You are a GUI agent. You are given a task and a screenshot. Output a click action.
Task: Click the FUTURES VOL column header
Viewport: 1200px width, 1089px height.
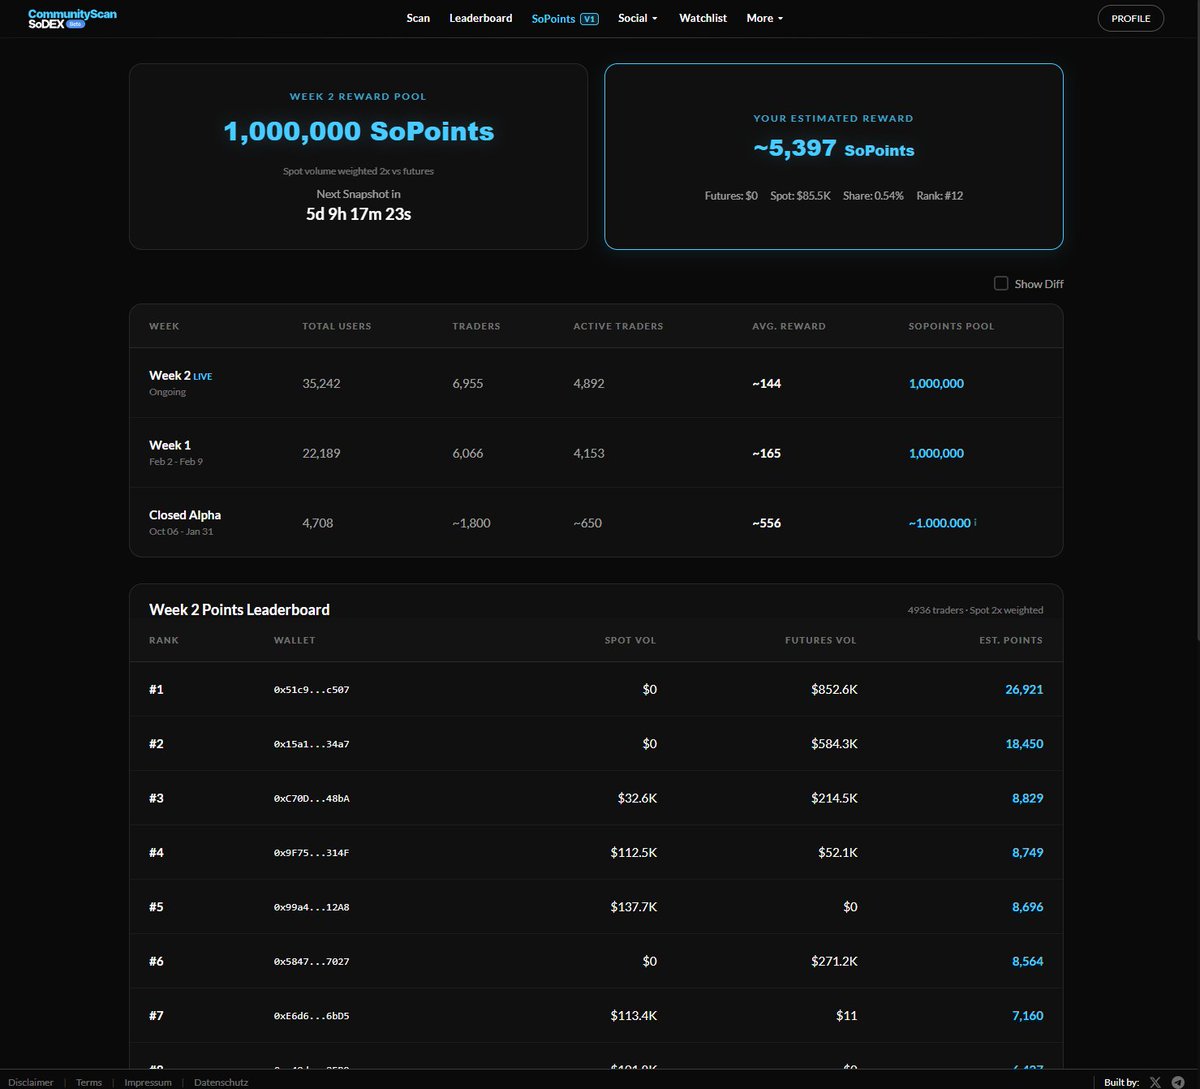tap(821, 640)
